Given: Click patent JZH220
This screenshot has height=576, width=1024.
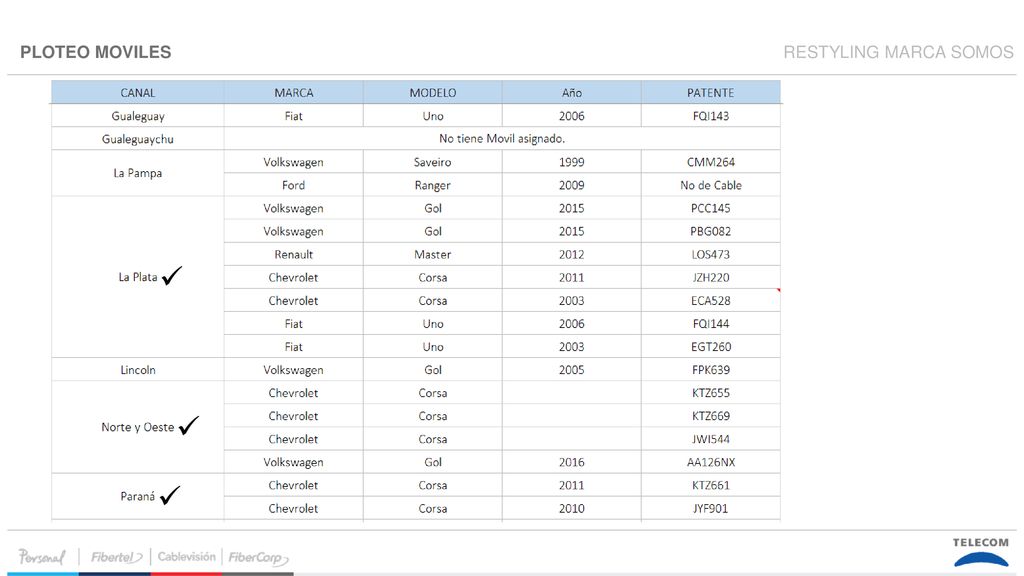Looking at the screenshot, I should [x=711, y=278].
